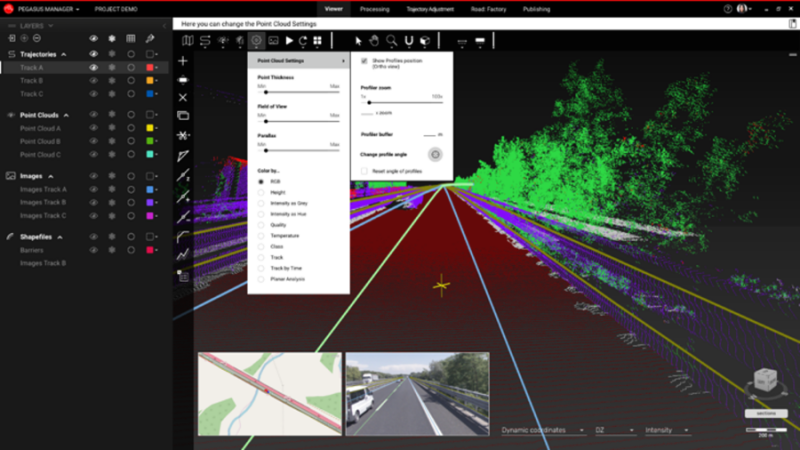
Task: Click the magnifier zoom tool
Action: coord(392,41)
